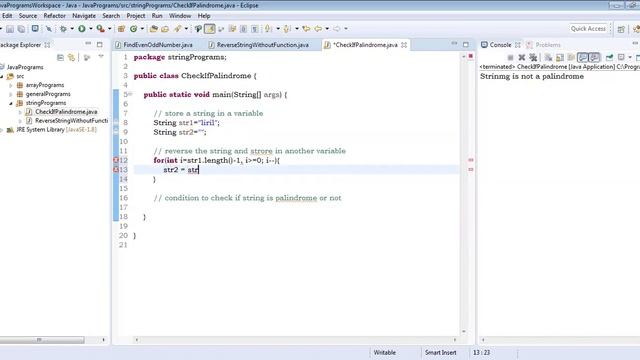Open the Source menu

tap(28, 16)
